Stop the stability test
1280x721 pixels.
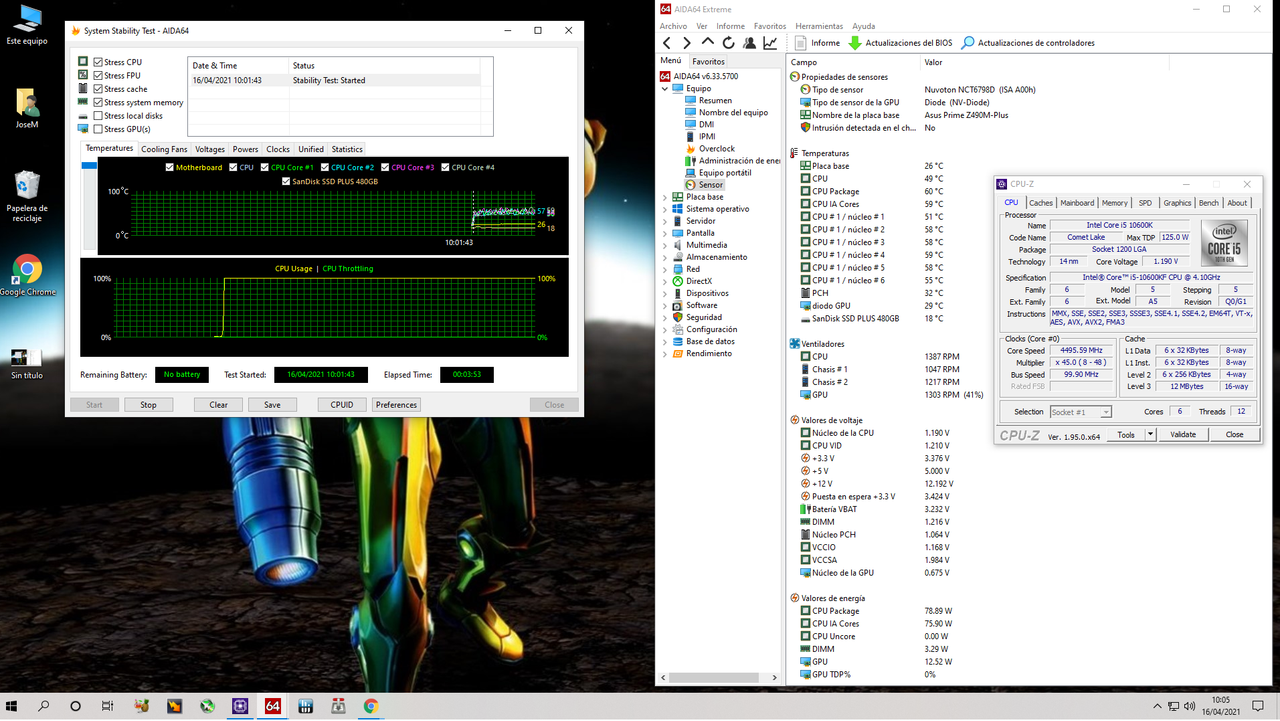click(x=148, y=405)
